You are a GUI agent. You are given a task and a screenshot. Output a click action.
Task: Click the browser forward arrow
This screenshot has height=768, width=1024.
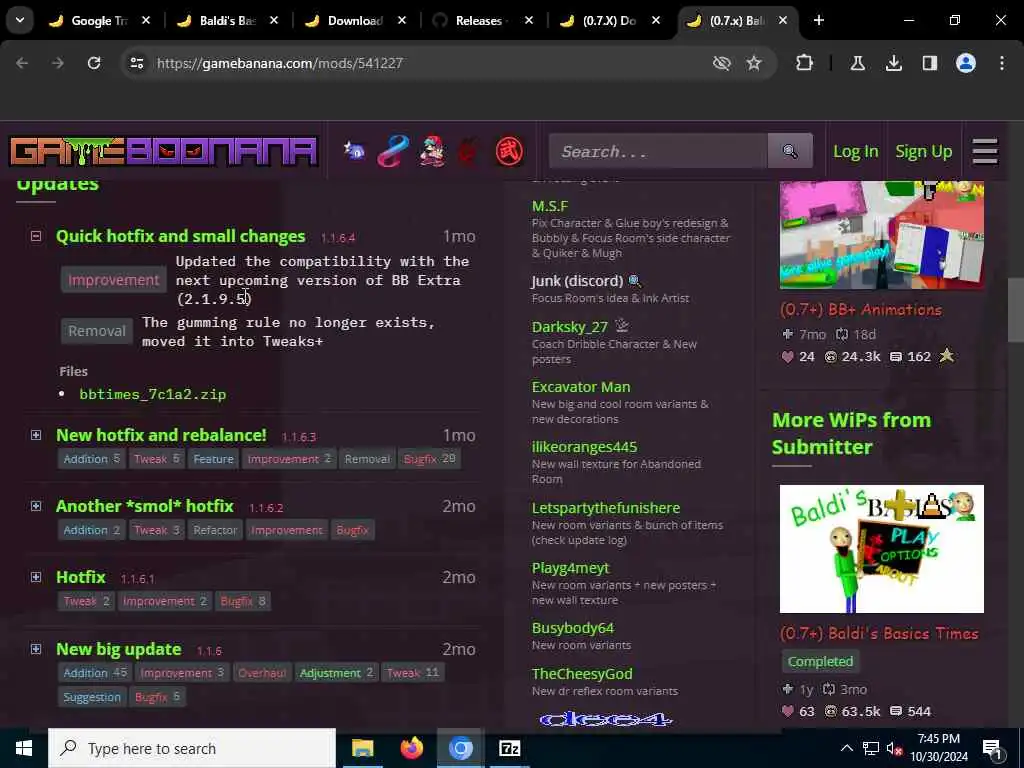(x=58, y=63)
